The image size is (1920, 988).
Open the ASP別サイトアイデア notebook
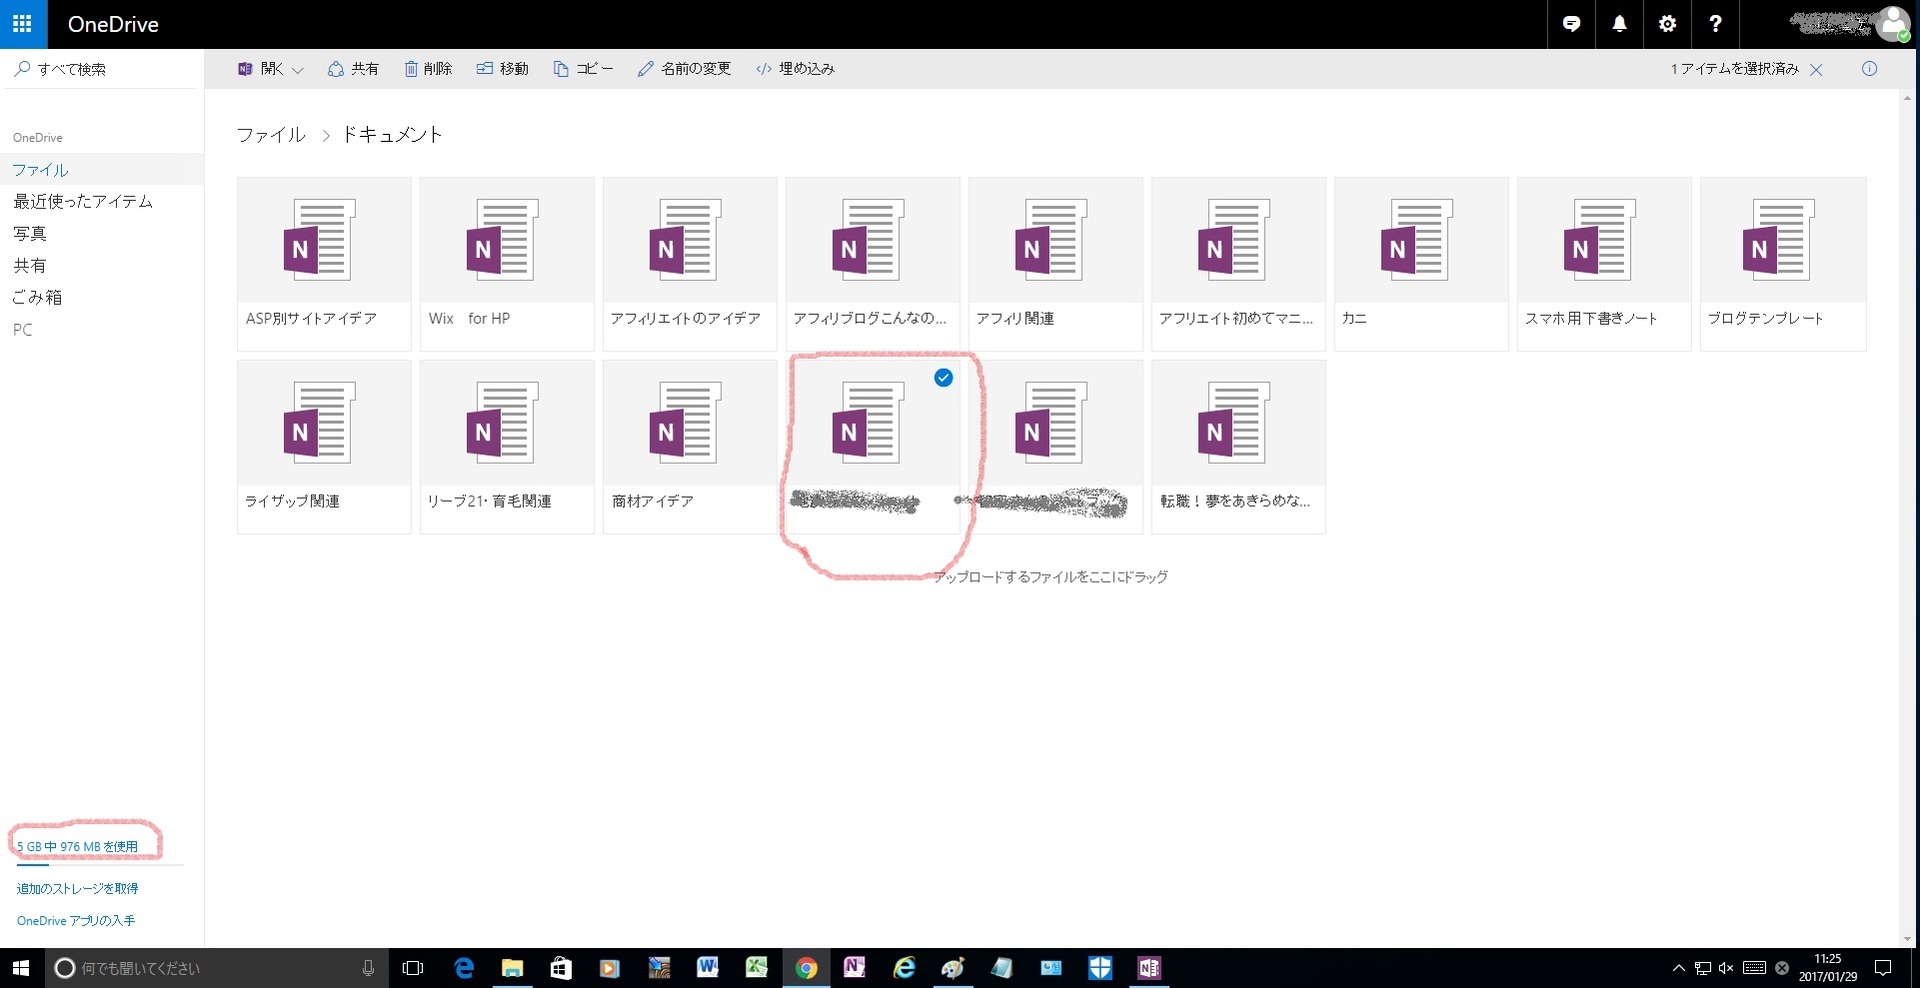(324, 264)
